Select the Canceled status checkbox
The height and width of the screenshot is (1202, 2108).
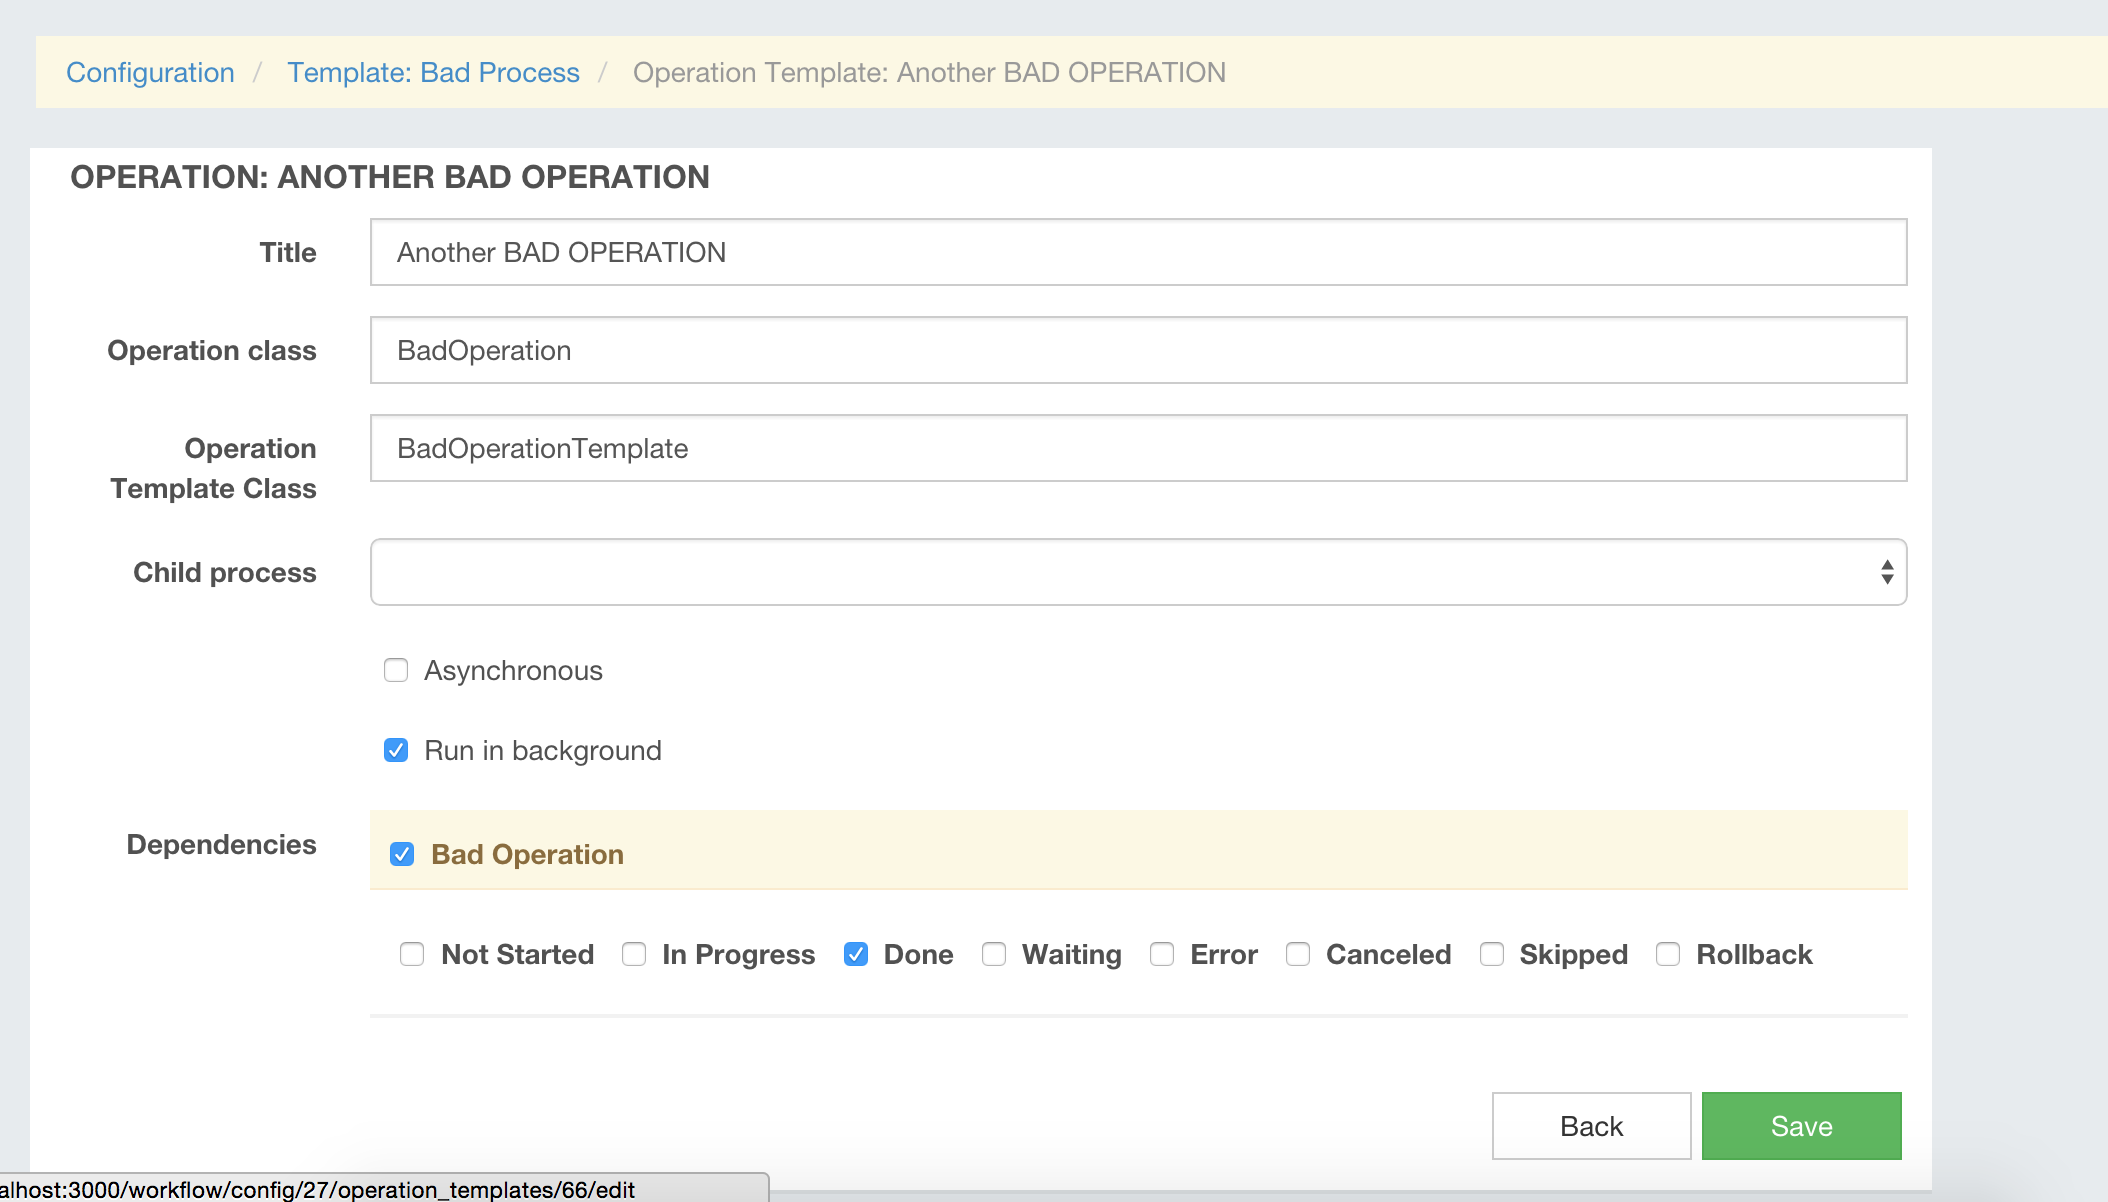[x=1298, y=954]
